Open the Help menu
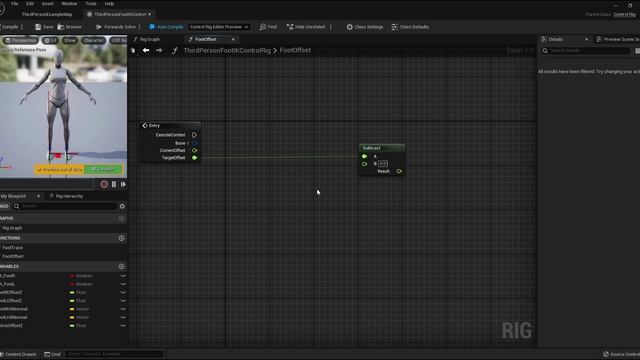 (x=109, y=4)
